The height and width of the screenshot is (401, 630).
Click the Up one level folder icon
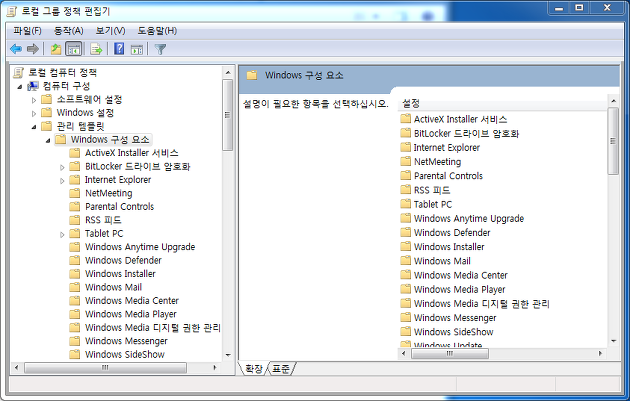(56, 49)
